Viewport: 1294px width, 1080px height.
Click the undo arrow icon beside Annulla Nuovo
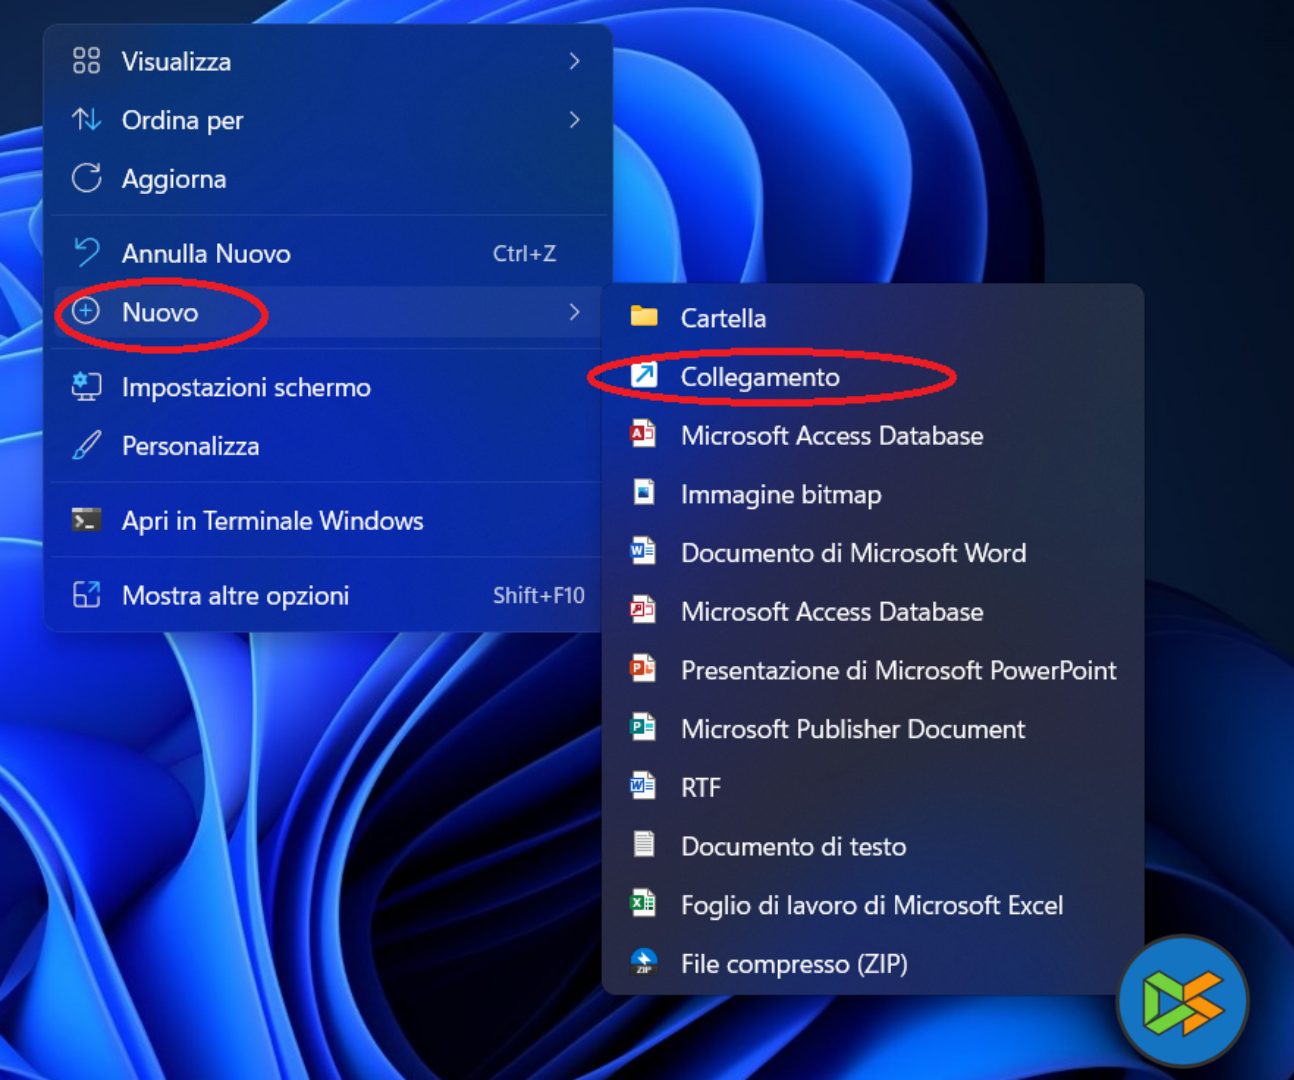87,253
